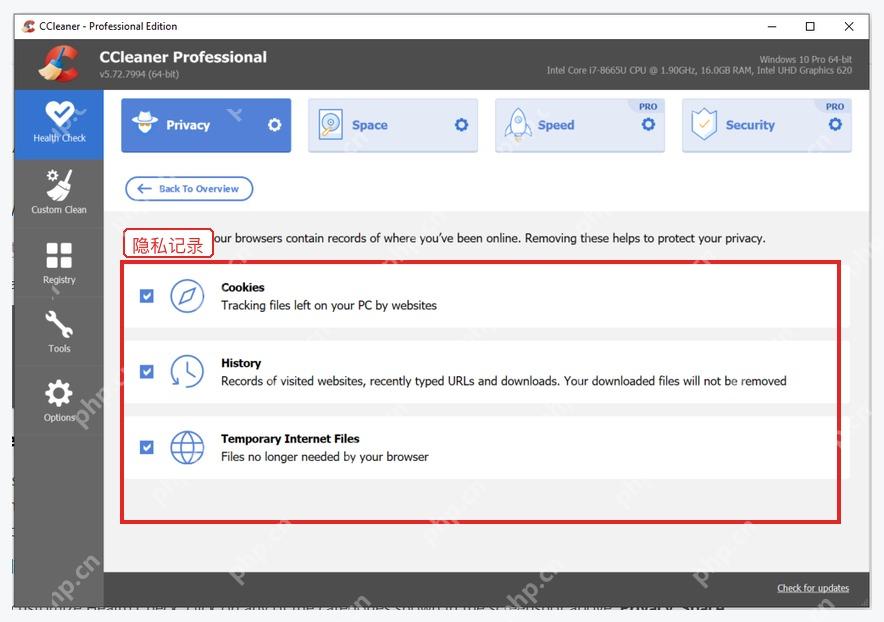Click Check for updates link
Screen dimensions: 884x622
[813, 588]
